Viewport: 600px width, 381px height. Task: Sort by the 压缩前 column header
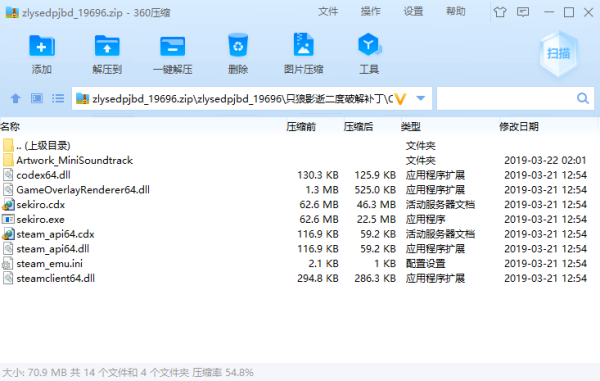tap(301, 127)
